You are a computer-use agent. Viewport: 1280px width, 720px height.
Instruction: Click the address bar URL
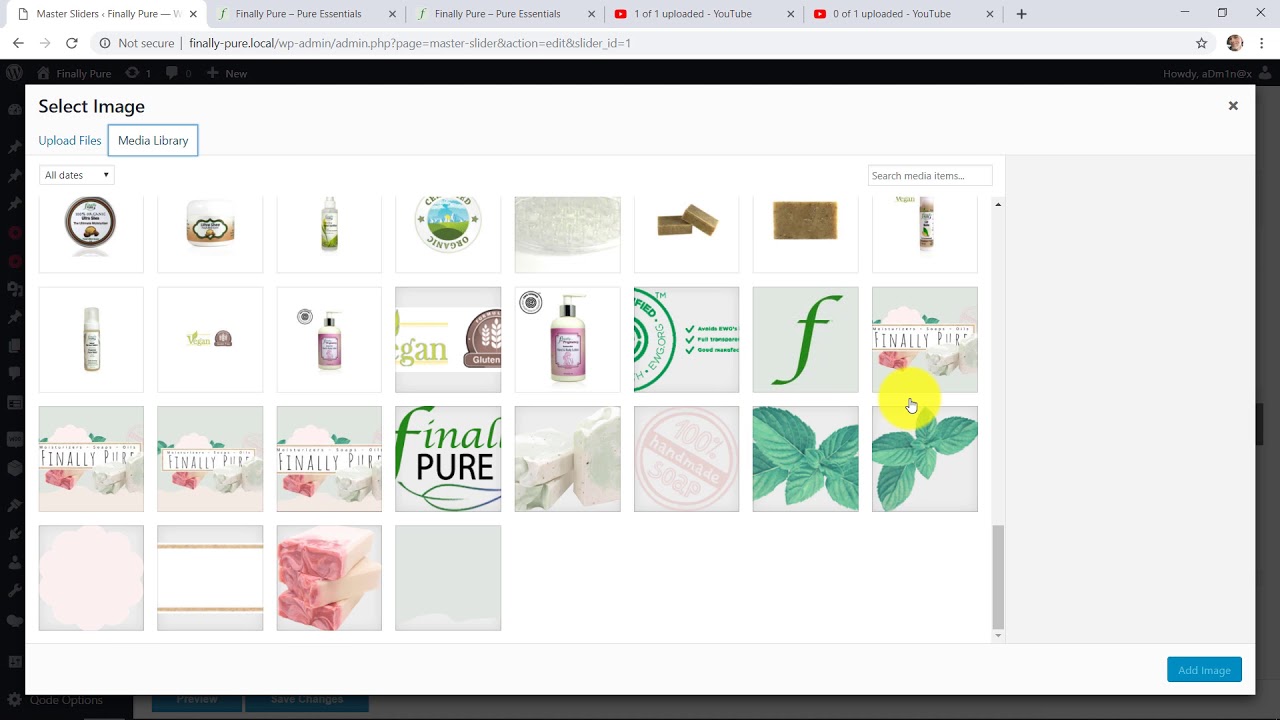tap(410, 43)
